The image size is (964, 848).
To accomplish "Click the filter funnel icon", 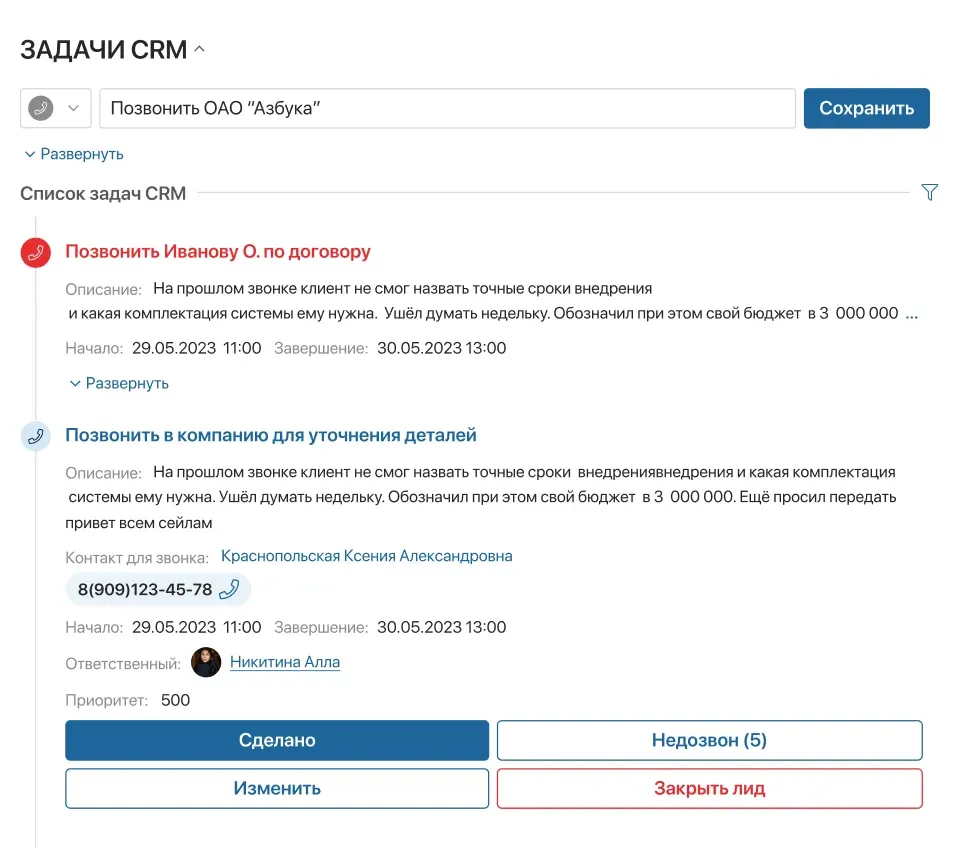I will coord(929,192).
